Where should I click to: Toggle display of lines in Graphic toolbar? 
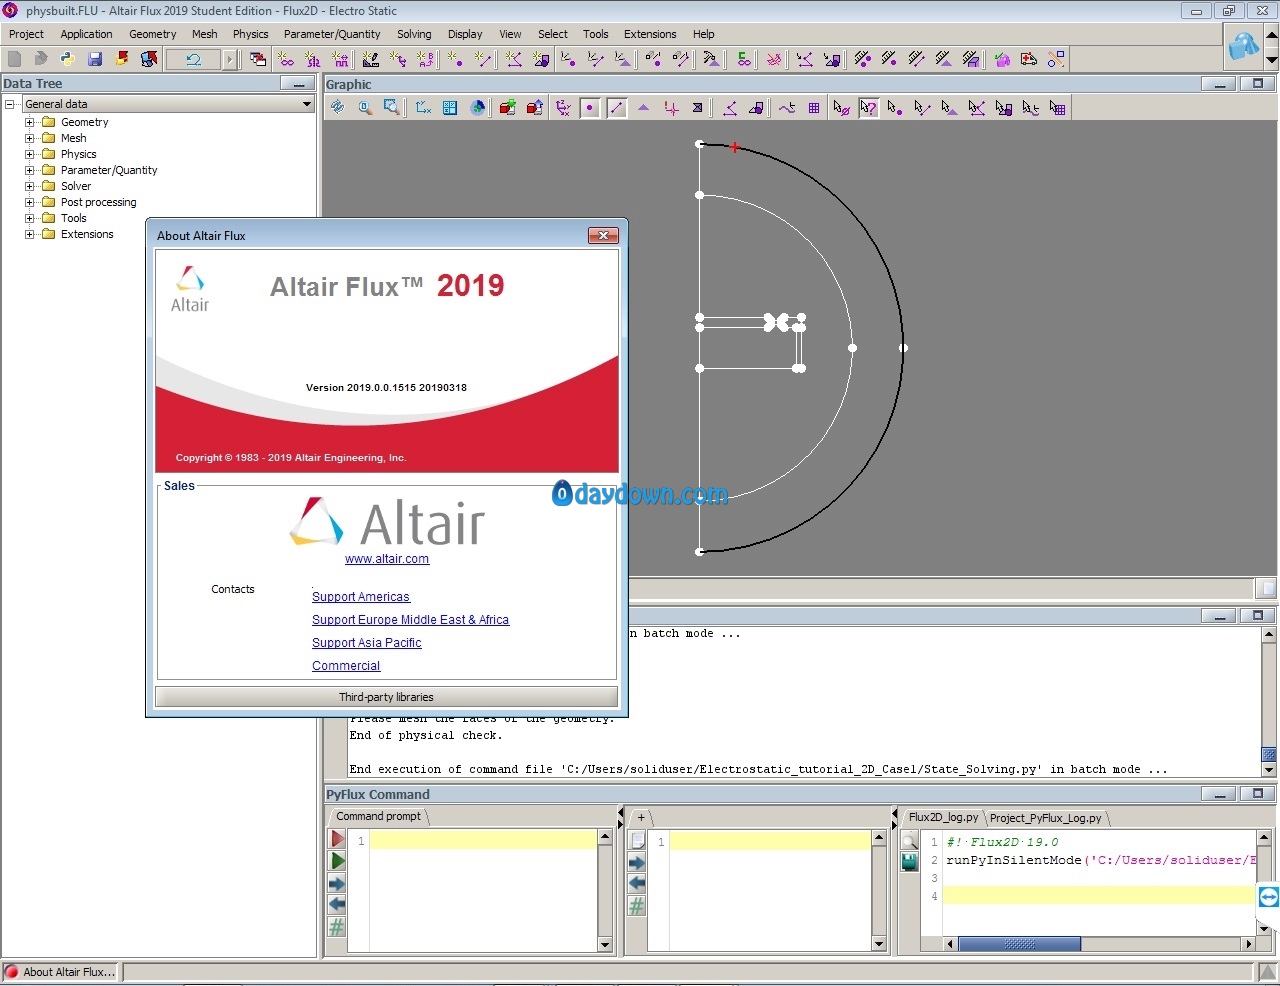[x=617, y=108]
